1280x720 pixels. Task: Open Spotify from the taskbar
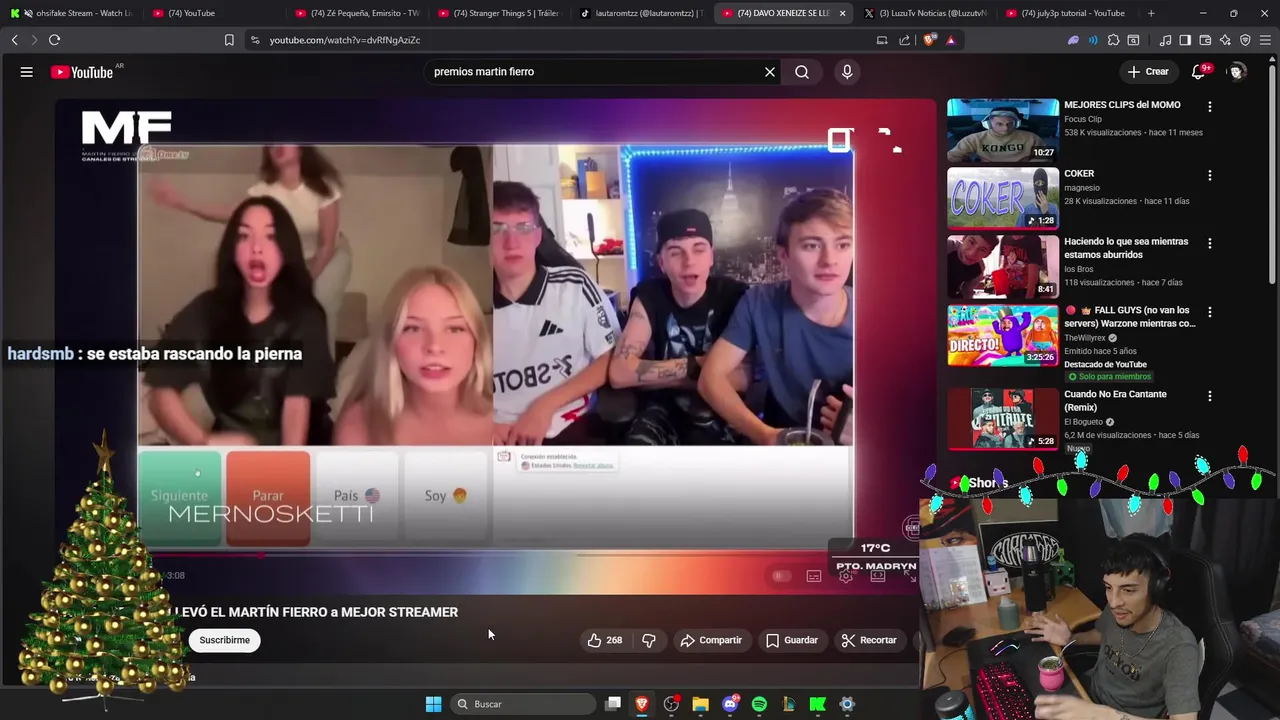point(759,704)
